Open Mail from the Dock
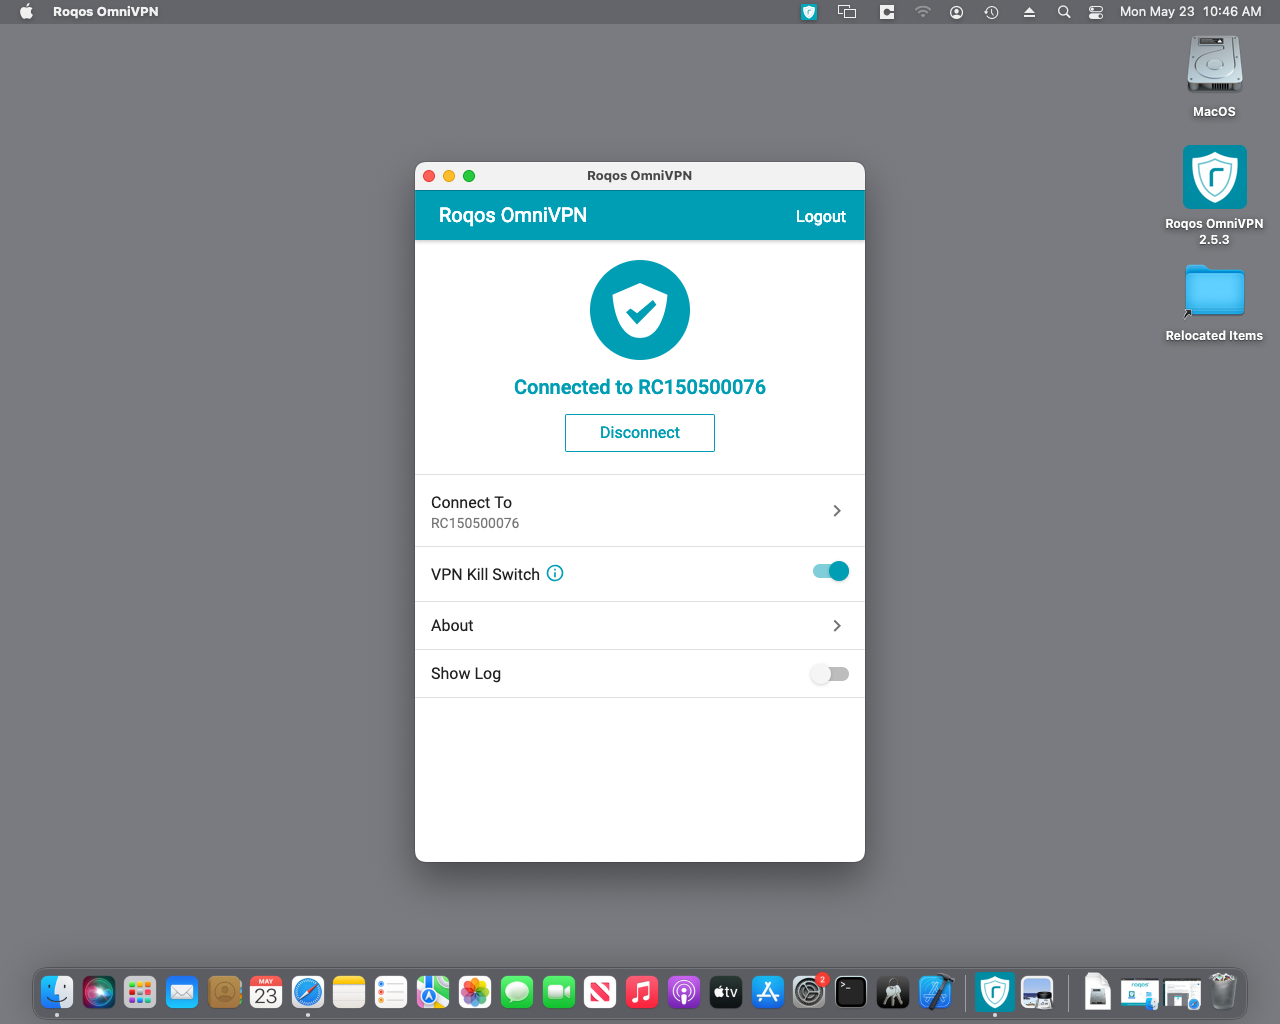The height and width of the screenshot is (1024, 1280). (x=182, y=992)
